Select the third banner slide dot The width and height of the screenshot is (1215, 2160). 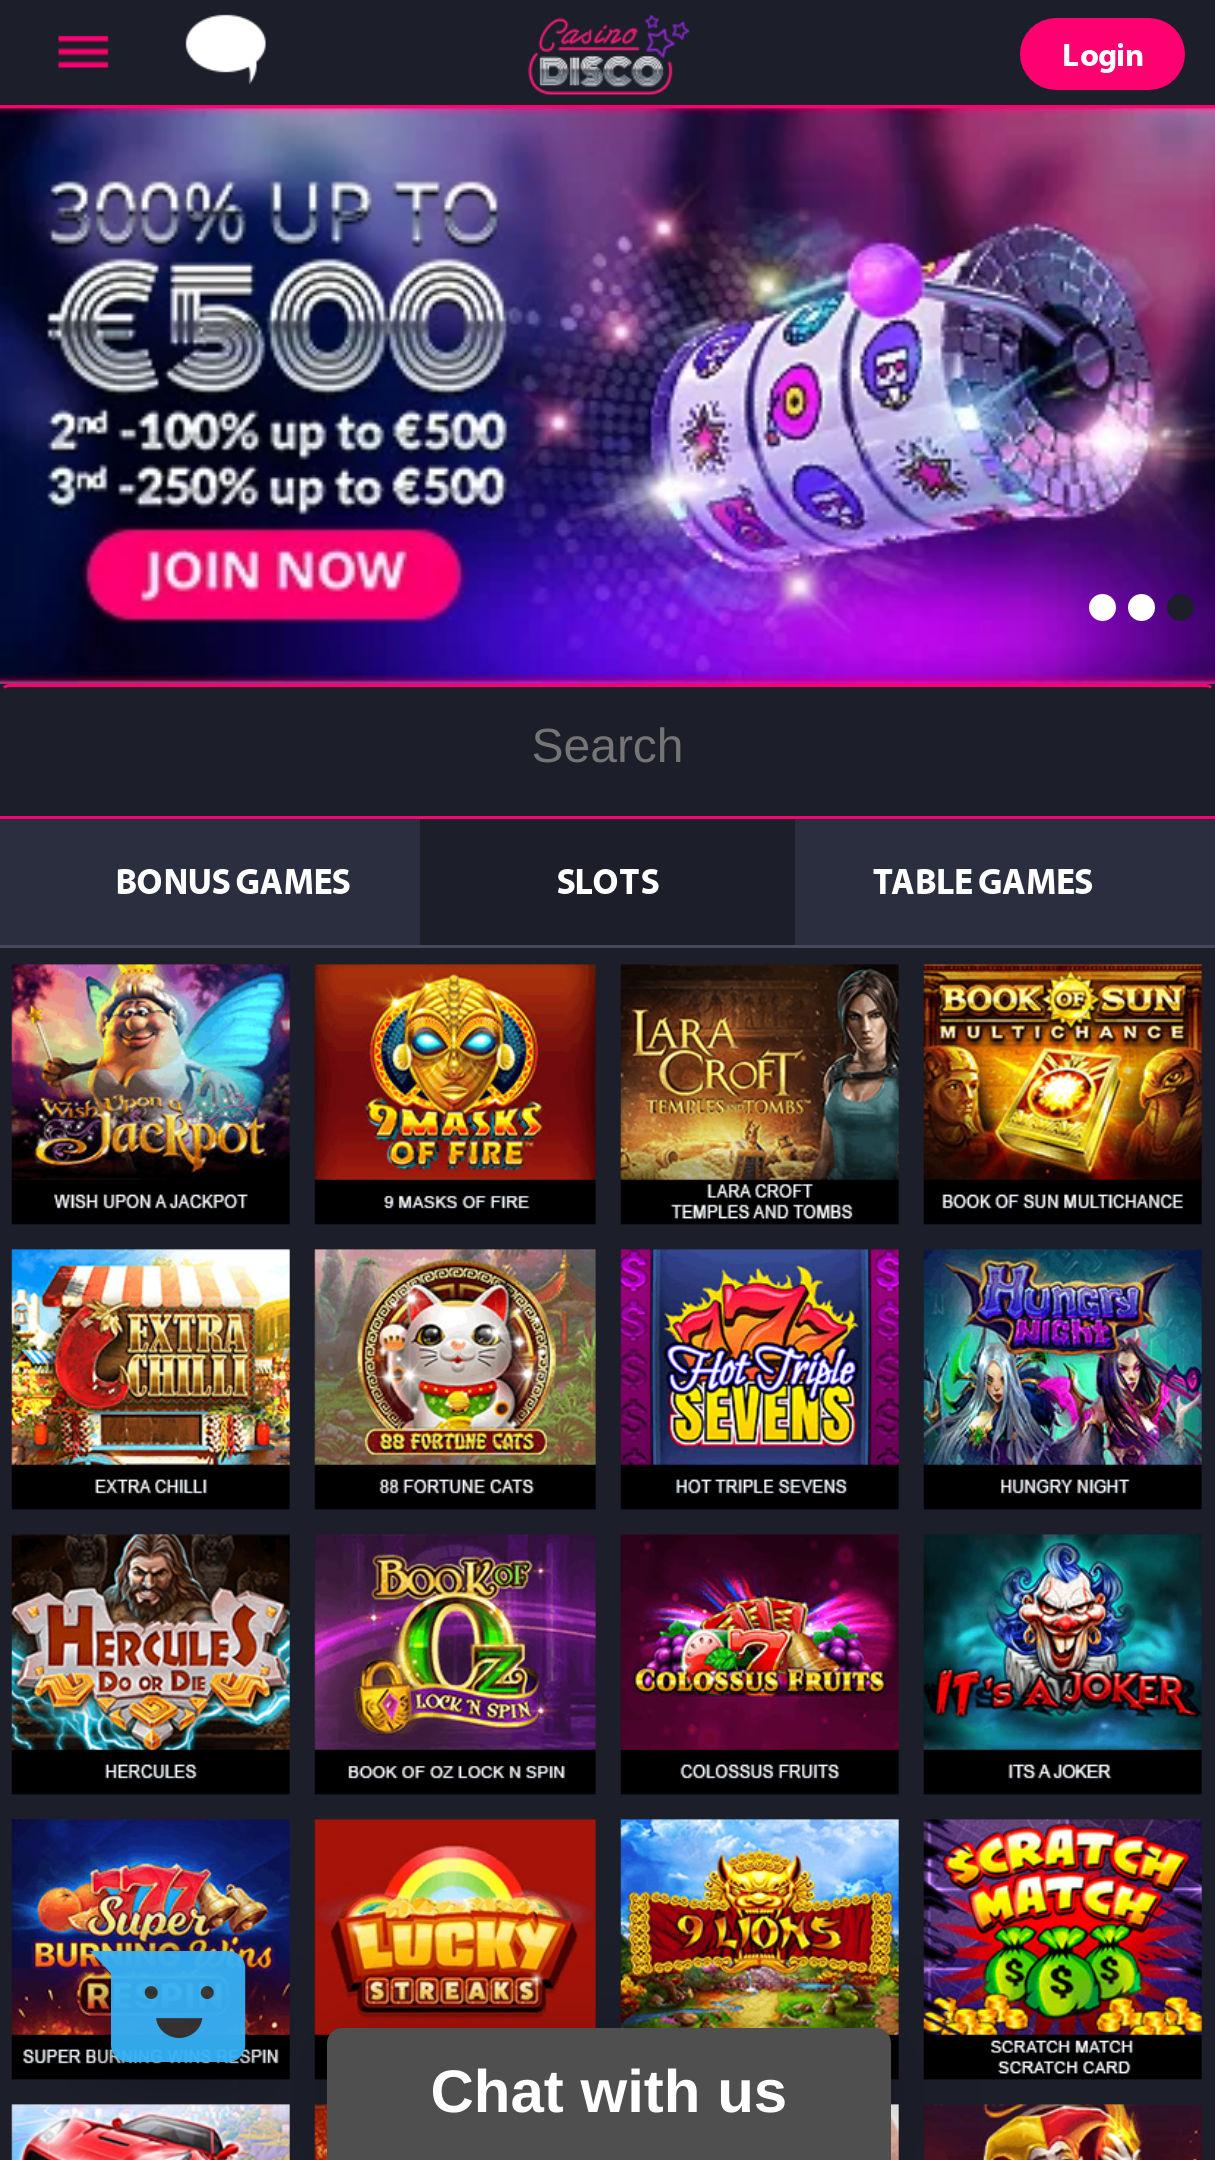pyautogui.click(x=1180, y=608)
